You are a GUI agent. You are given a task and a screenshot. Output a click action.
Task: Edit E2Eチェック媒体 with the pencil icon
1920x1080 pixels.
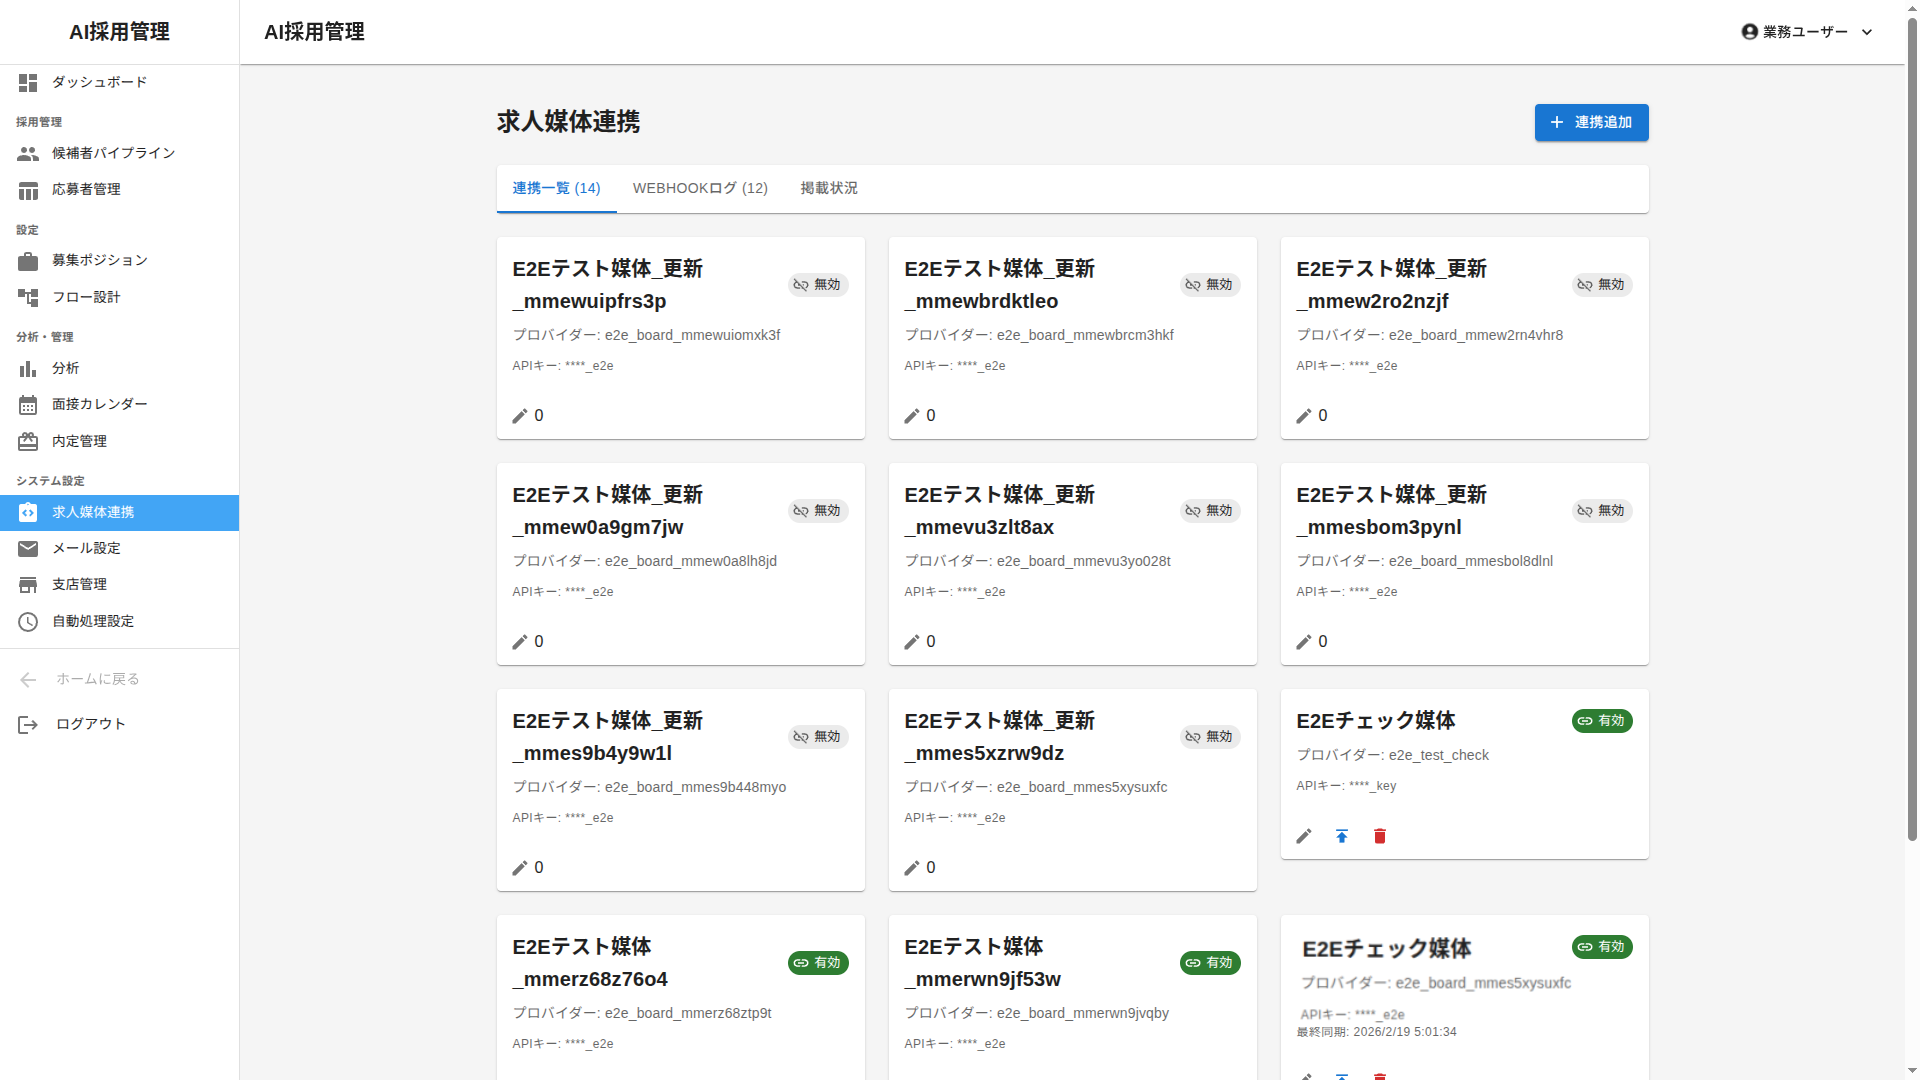[1303, 836]
